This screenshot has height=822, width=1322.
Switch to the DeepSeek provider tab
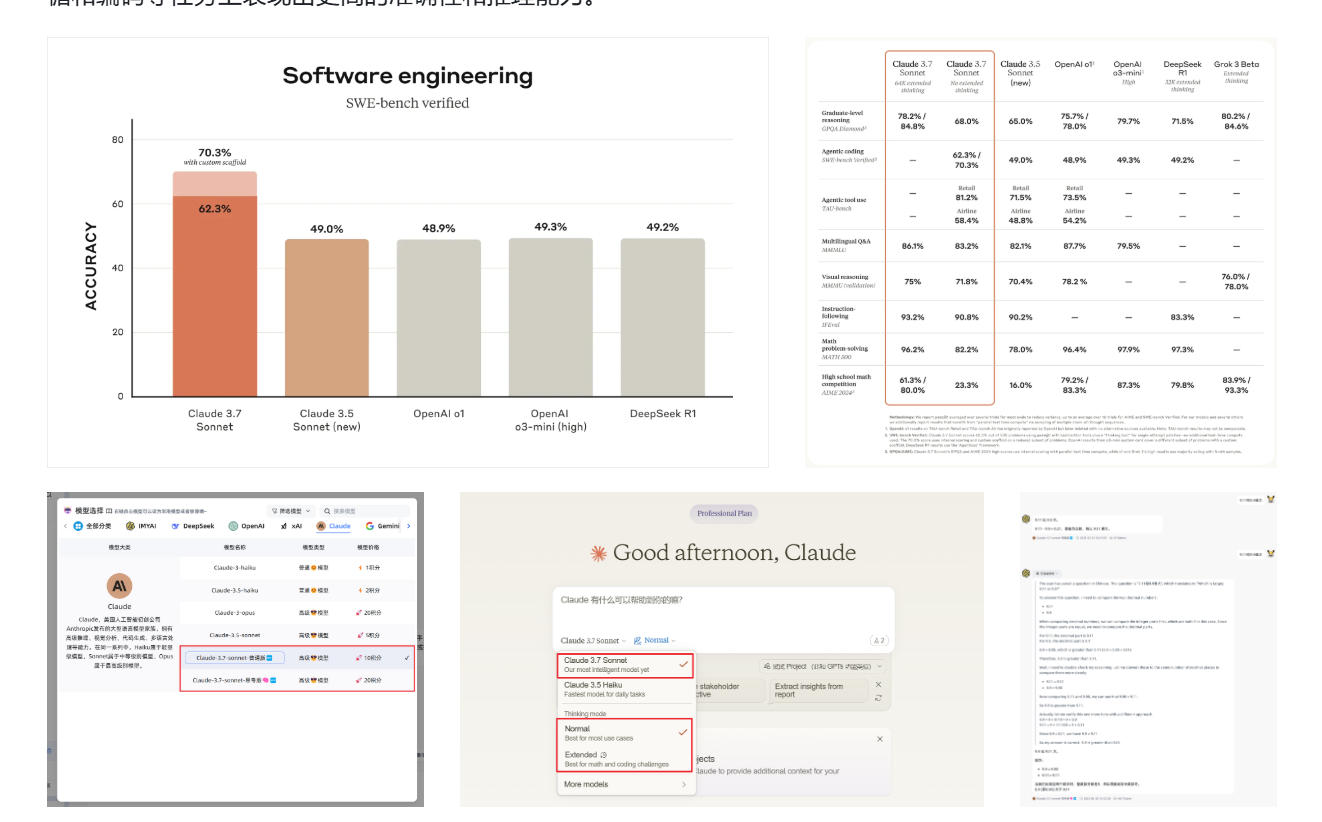(x=193, y=526)
